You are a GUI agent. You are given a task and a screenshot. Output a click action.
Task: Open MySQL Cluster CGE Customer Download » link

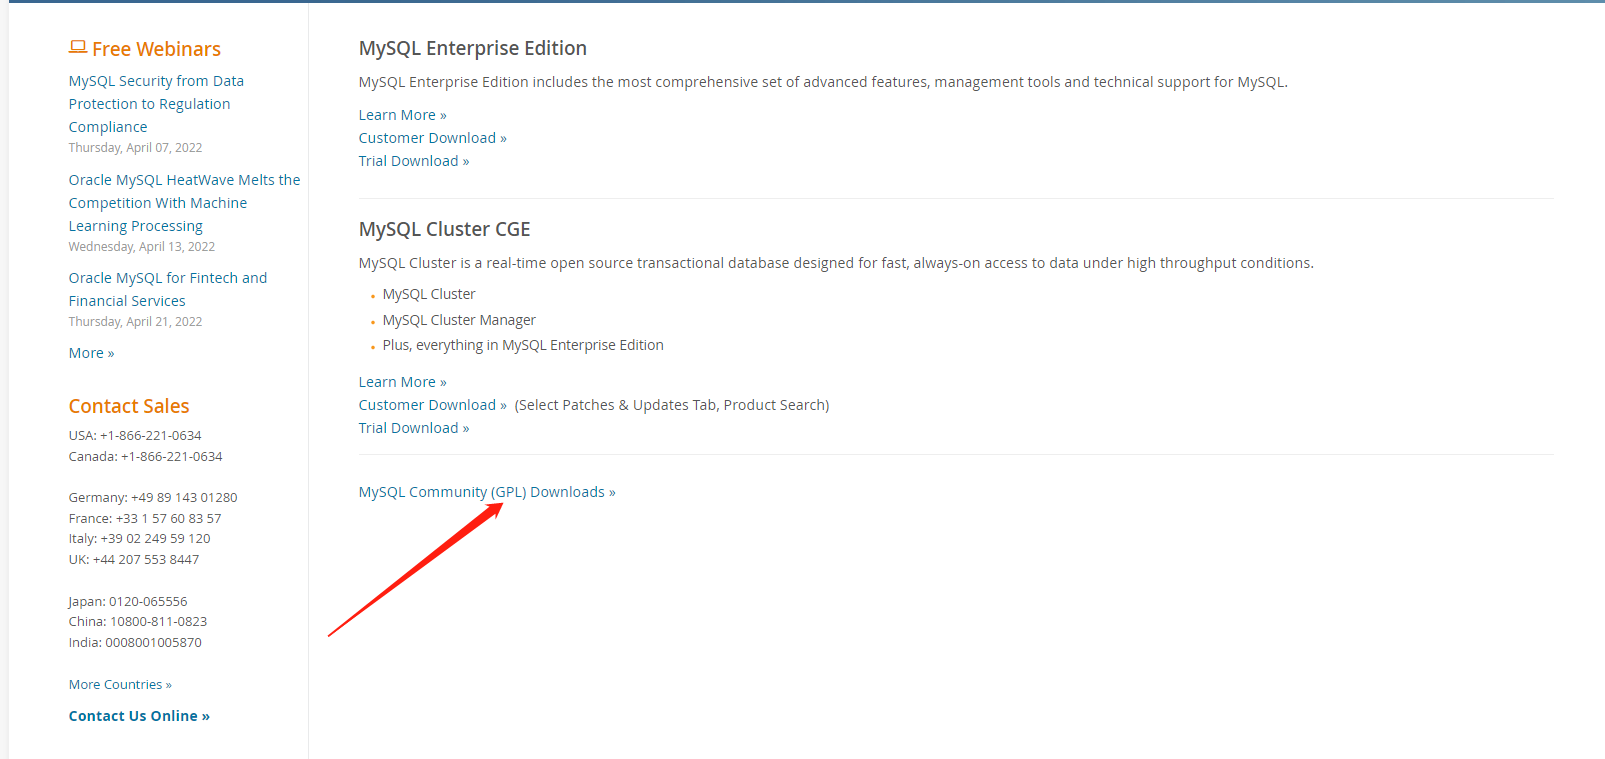coord(433,405)
